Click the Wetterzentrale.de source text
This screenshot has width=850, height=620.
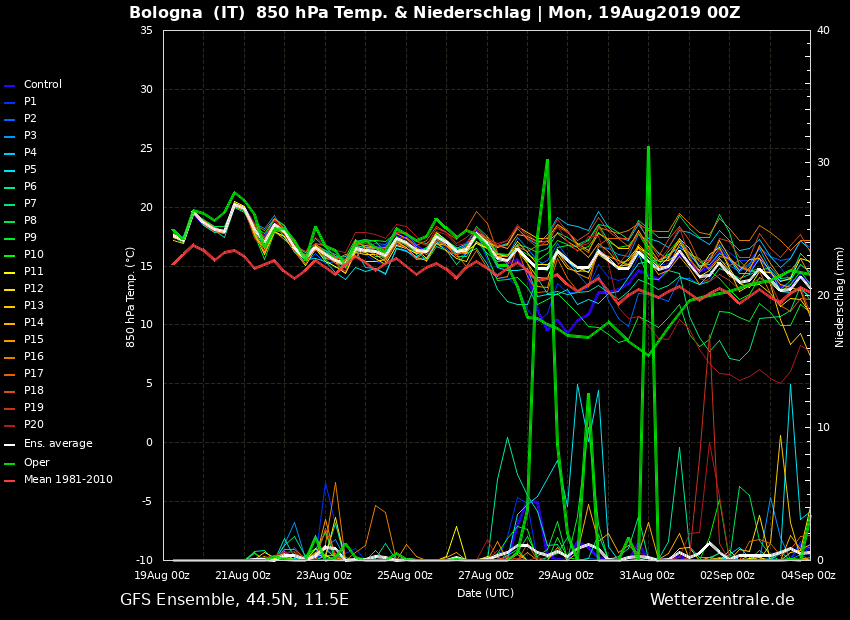(x=722, y=600)
